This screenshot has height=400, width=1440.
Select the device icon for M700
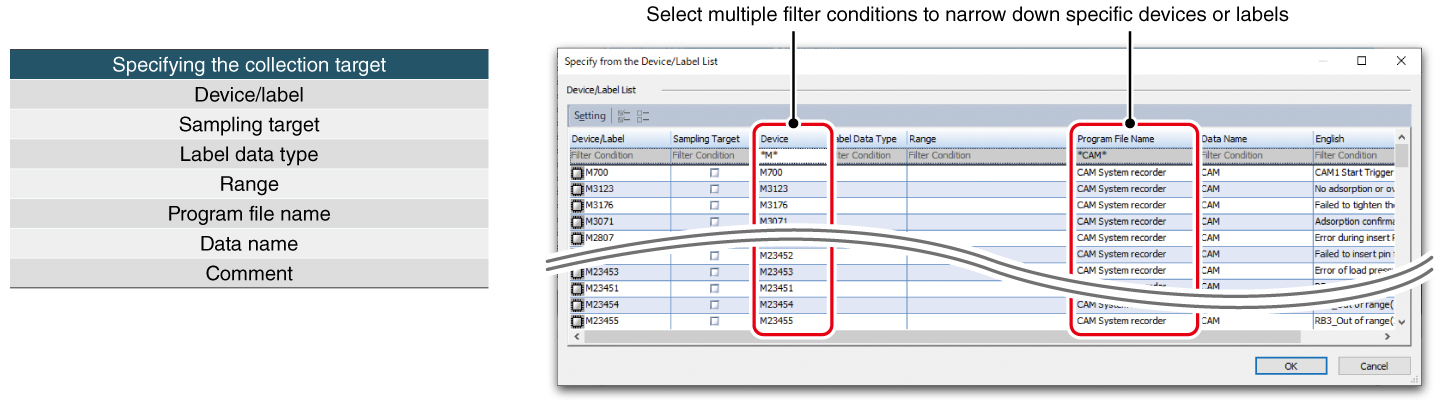click(x=577, y=173)
